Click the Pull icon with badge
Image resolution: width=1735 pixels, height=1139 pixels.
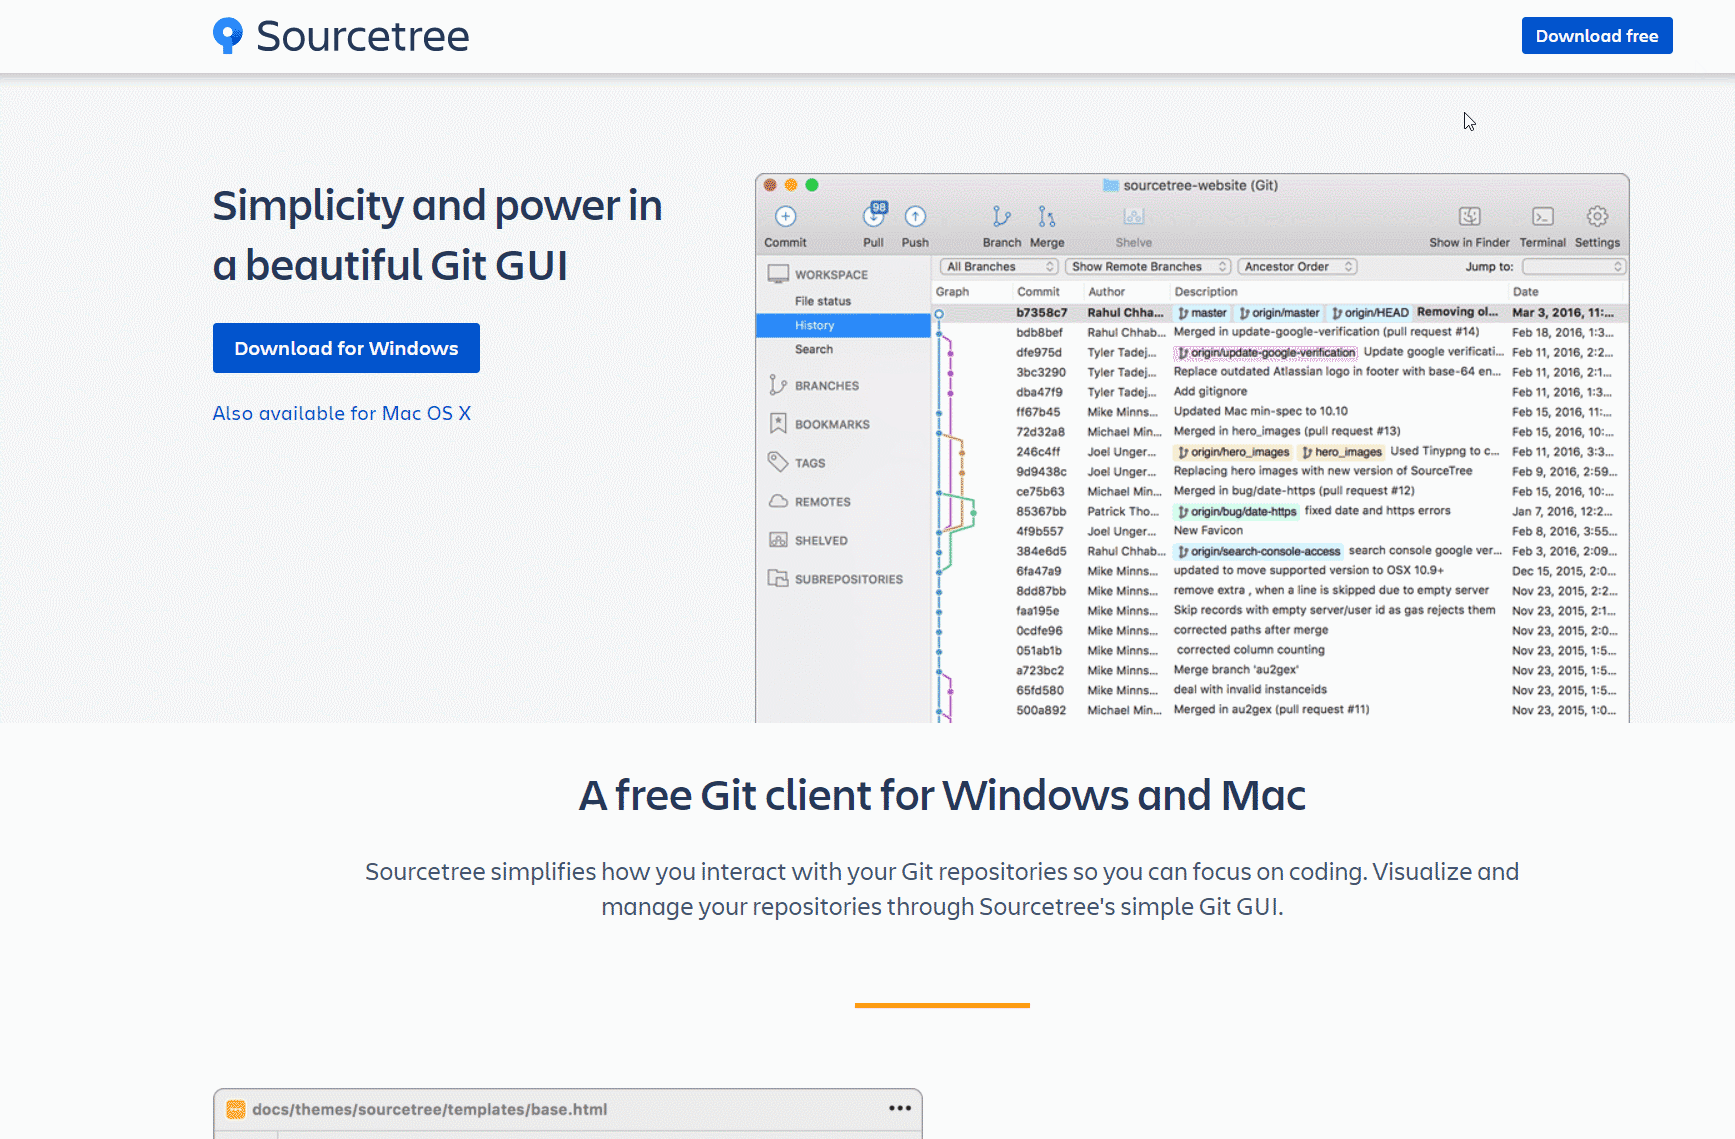point(874,215)
